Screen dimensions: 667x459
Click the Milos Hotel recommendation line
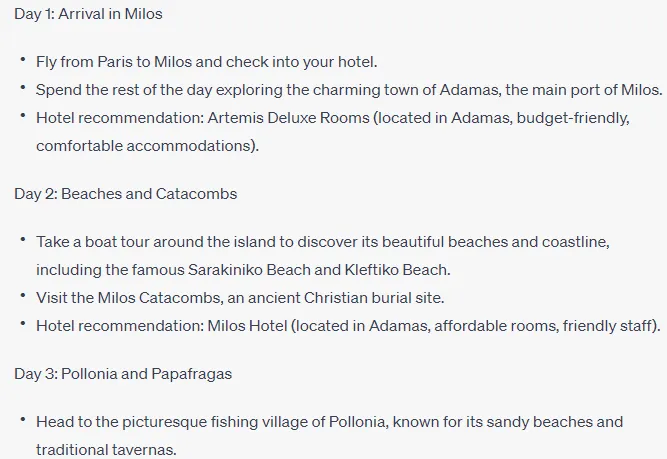click(348, 326)
